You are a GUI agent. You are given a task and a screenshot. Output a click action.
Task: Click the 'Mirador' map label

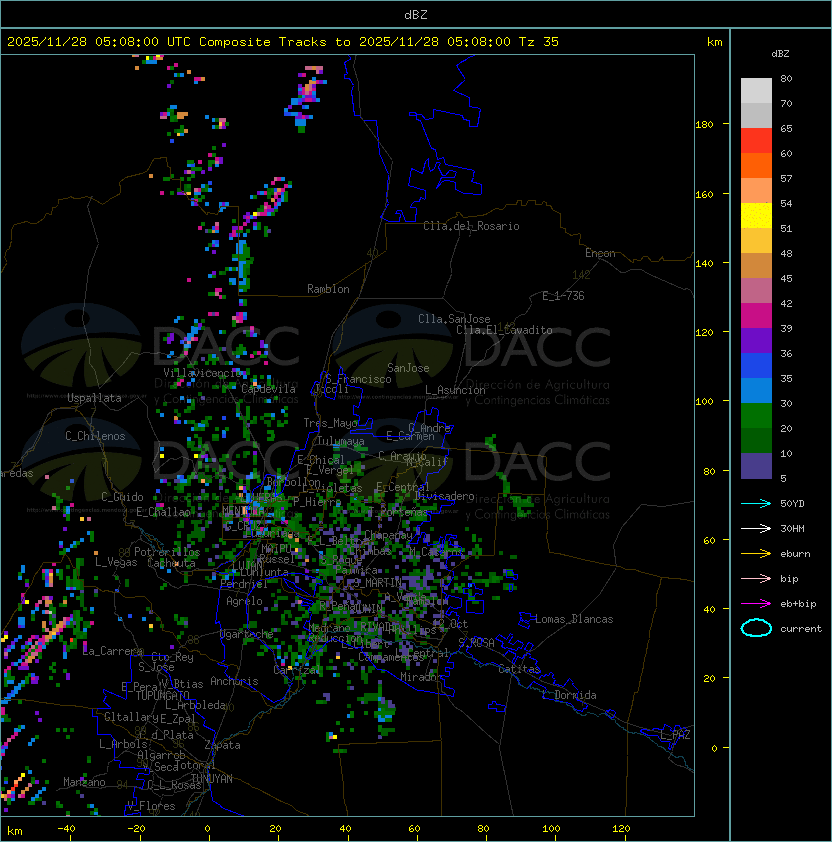pyautogui.click(x=421, y=677)
